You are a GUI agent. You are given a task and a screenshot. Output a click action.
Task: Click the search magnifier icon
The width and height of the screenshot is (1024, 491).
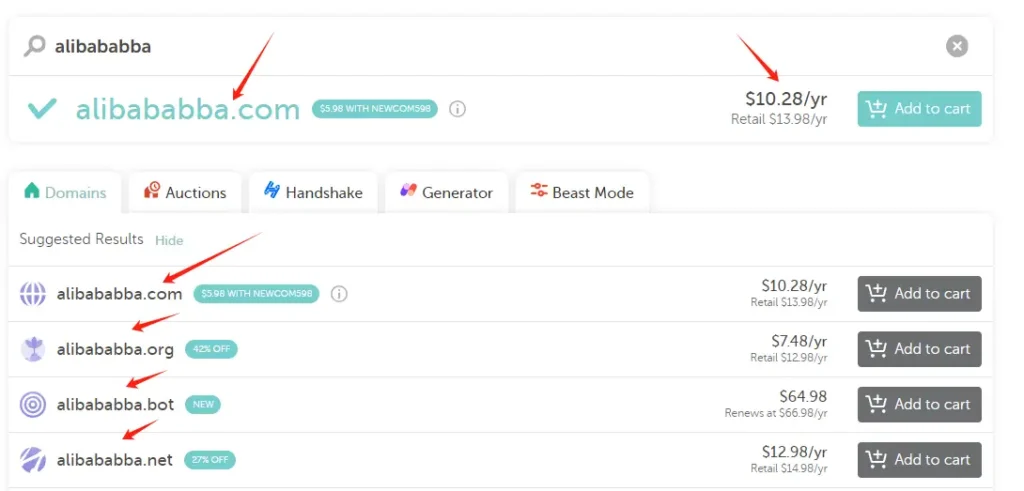pos(35,46)
